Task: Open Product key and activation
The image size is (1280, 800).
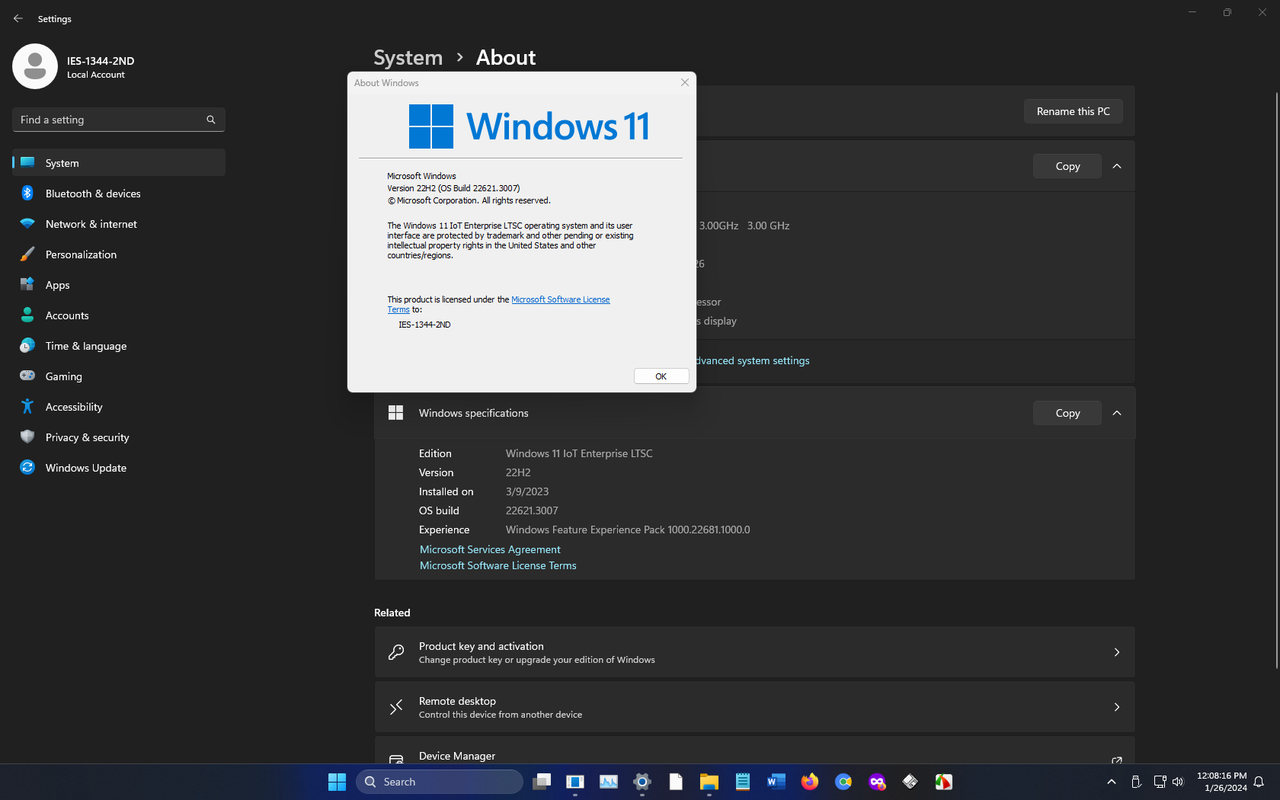Action: 755,652
